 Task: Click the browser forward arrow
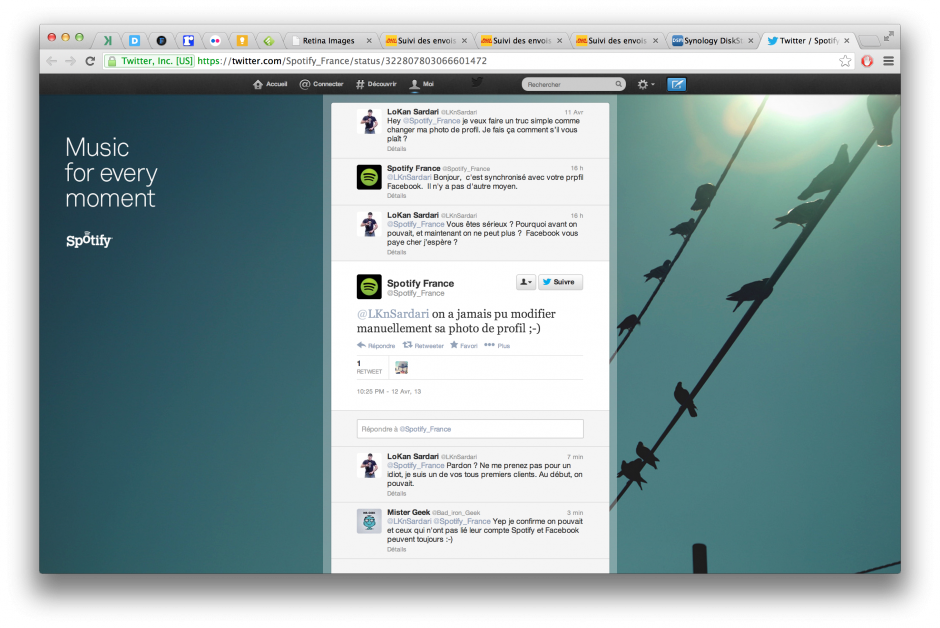point(71,61)
